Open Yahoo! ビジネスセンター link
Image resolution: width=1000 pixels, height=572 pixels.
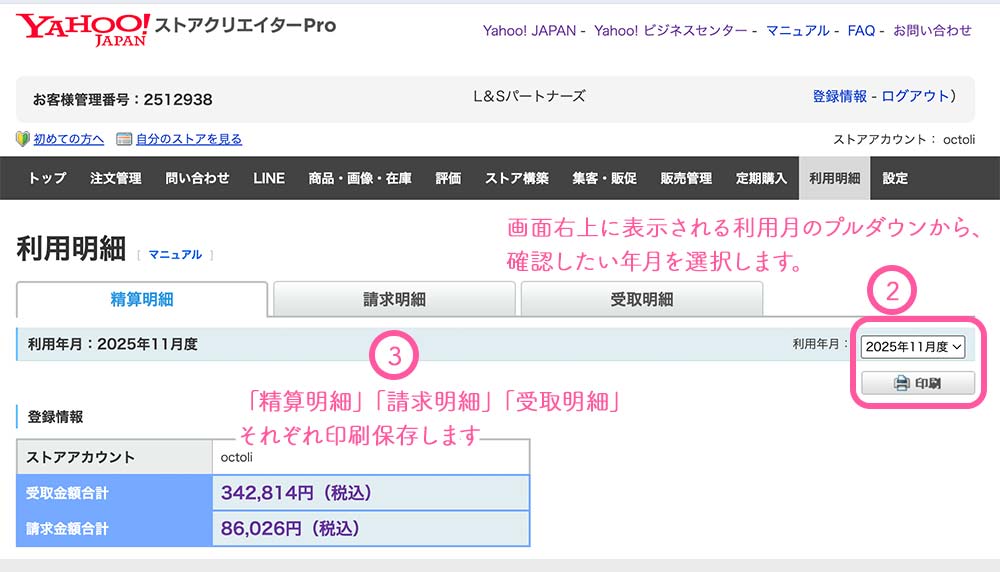670,31
